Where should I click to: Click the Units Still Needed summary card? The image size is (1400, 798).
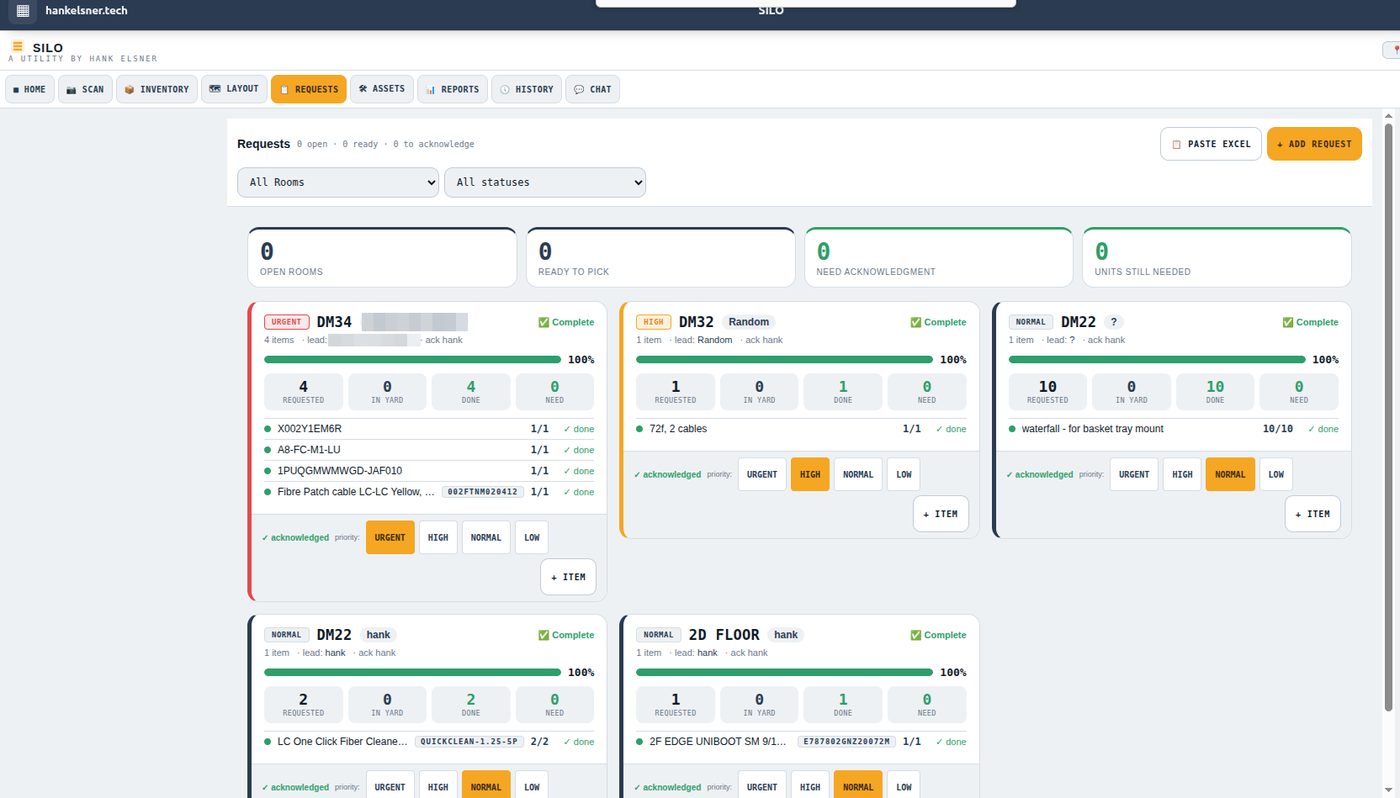1217,258
